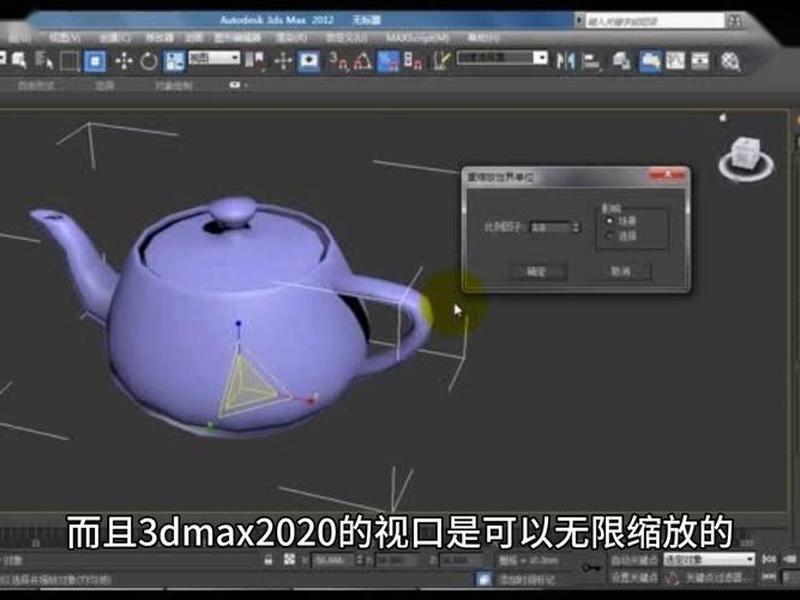Switch to the 自由形式 ribbon tab
This screenshot has height=600, width=800.
(x=36, y=85)
